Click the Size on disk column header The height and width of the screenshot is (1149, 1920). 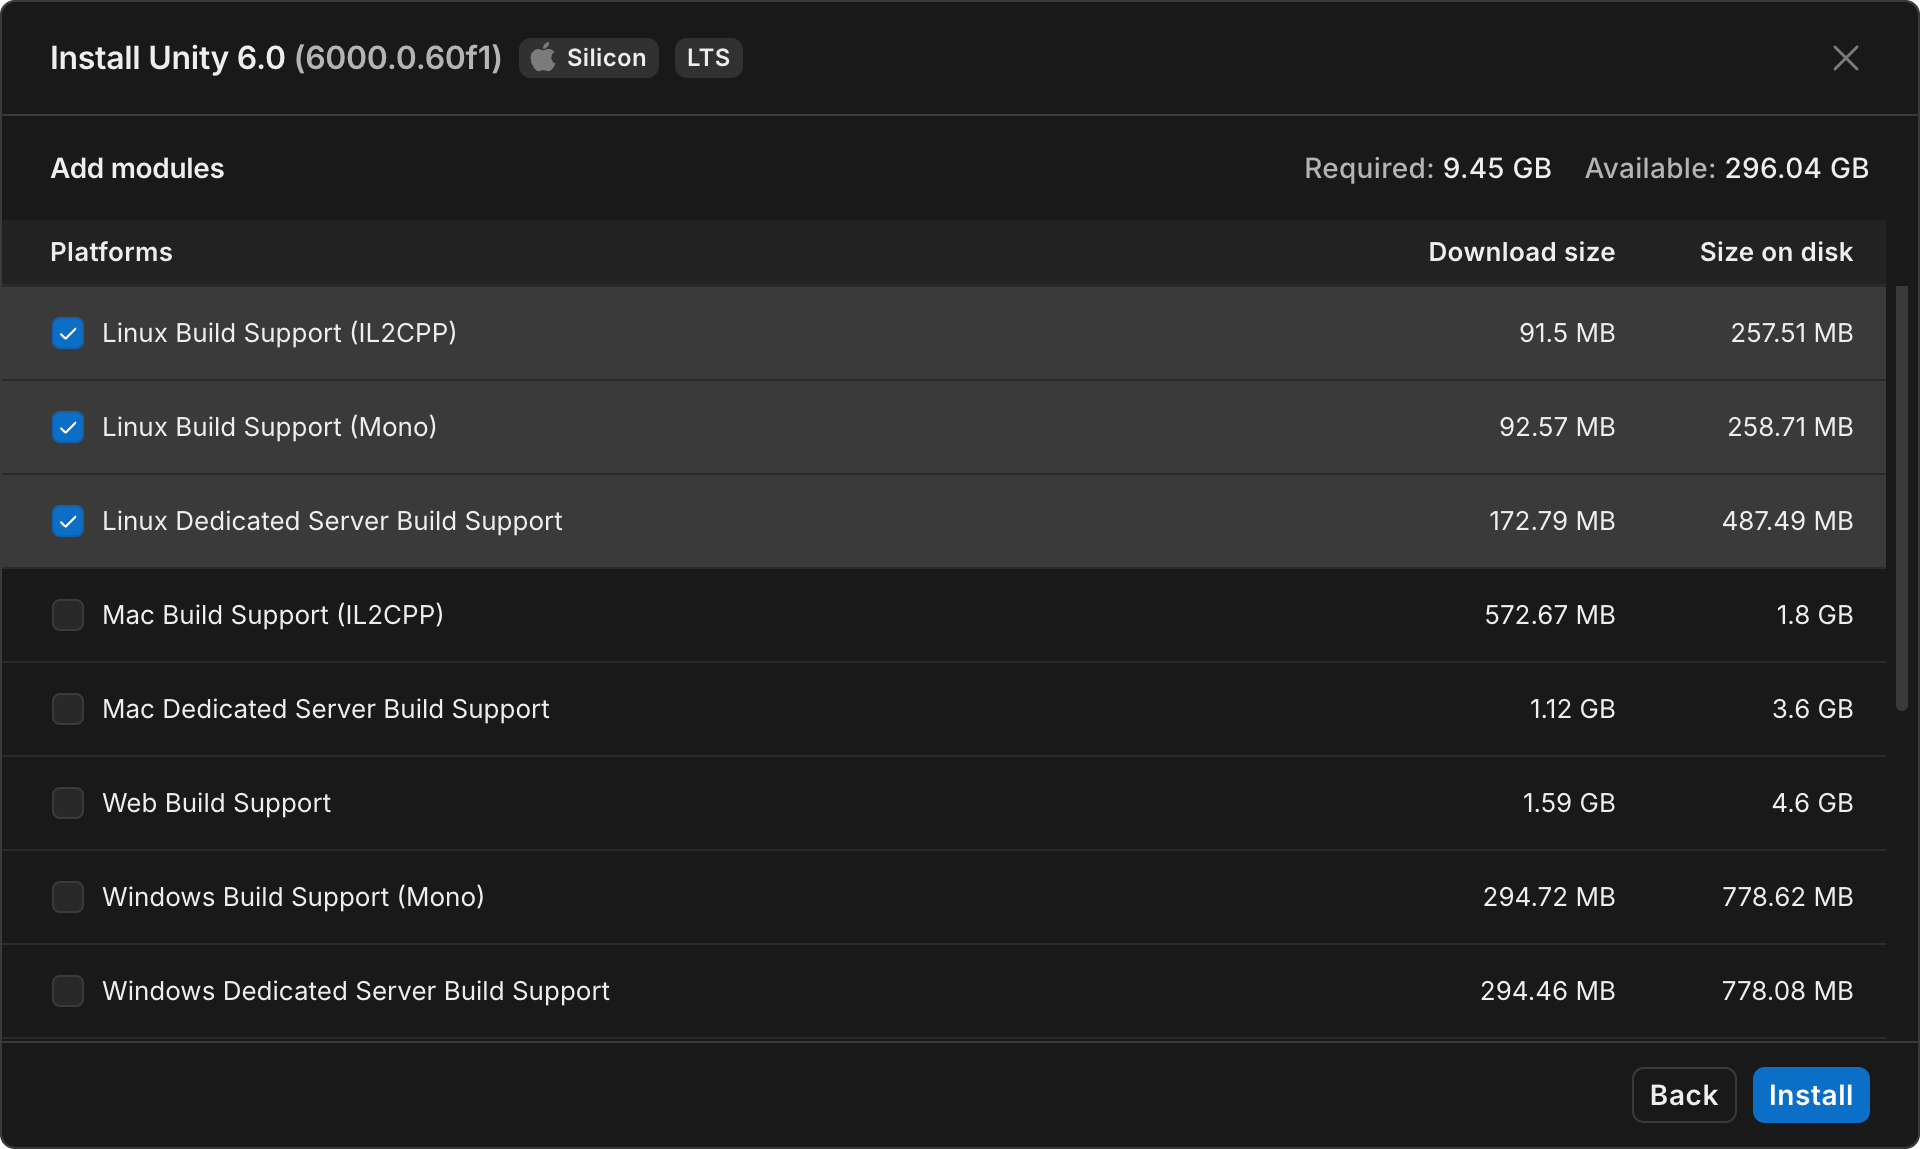coord(1776,252)
